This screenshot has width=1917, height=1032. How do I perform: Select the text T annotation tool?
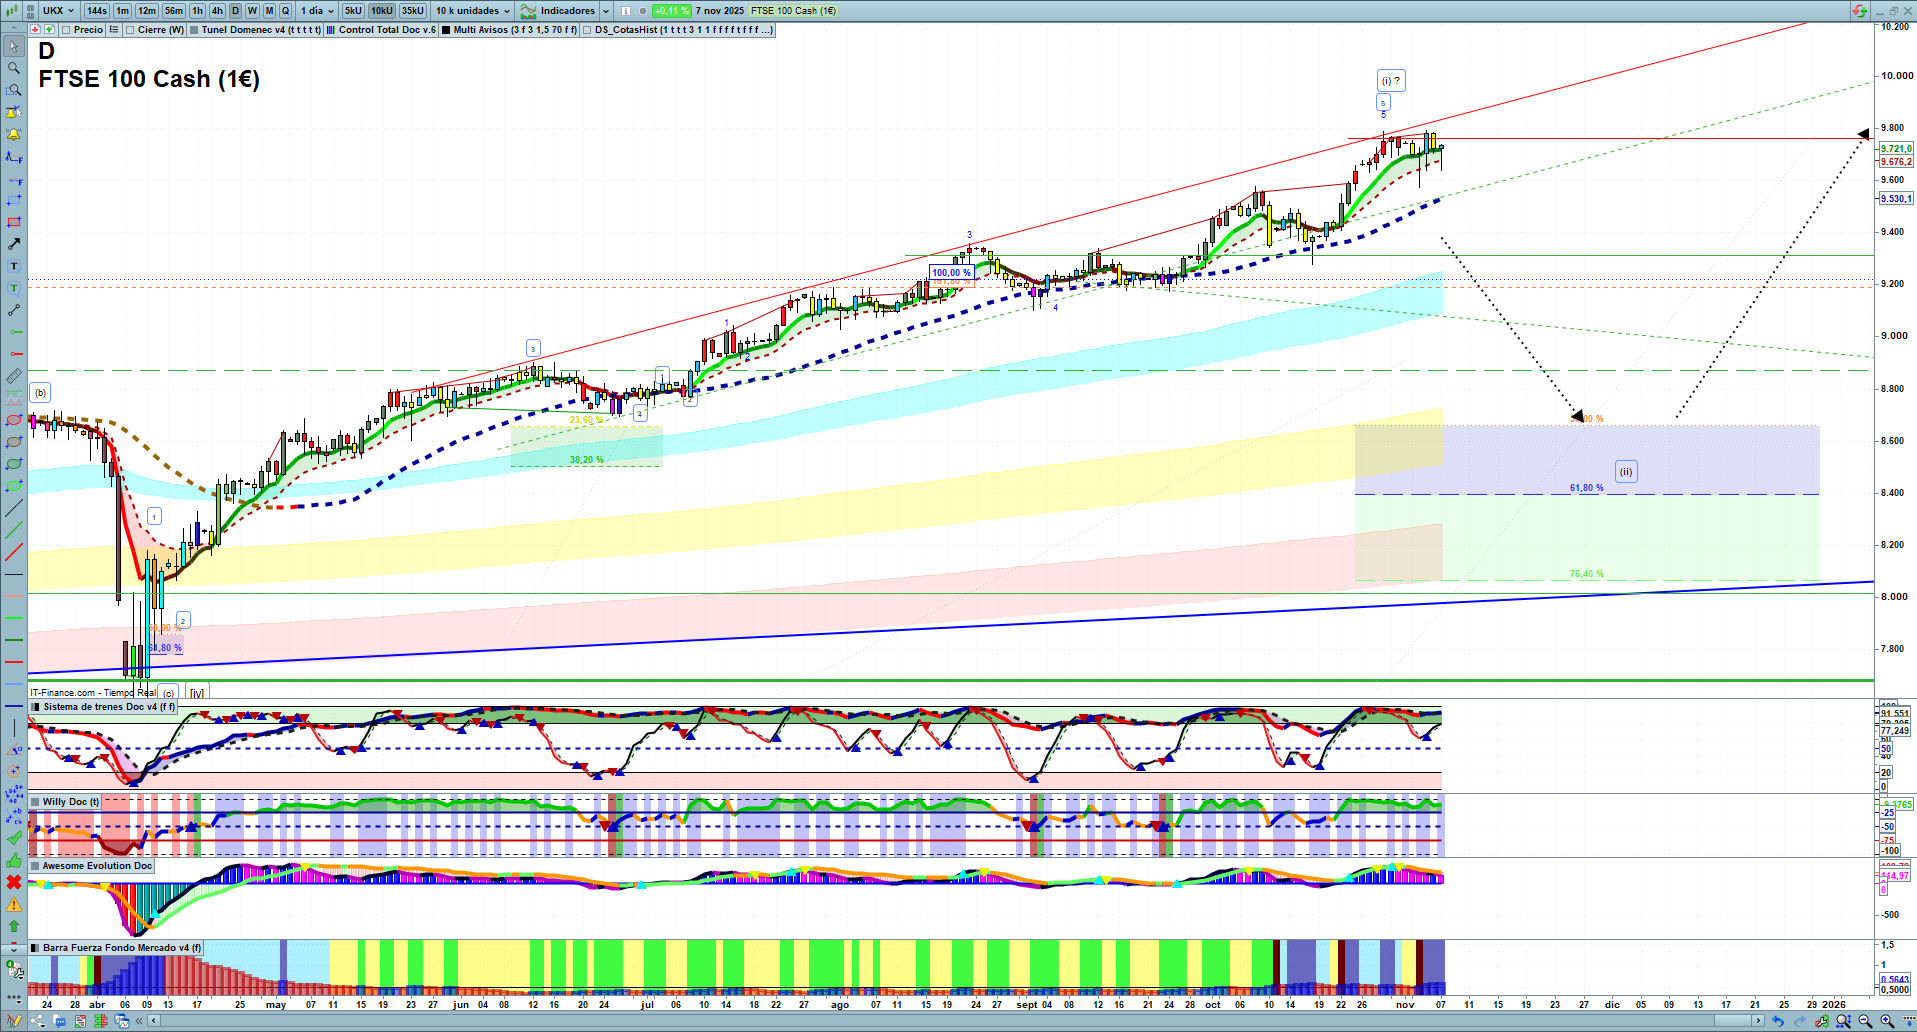pos(14,266)
